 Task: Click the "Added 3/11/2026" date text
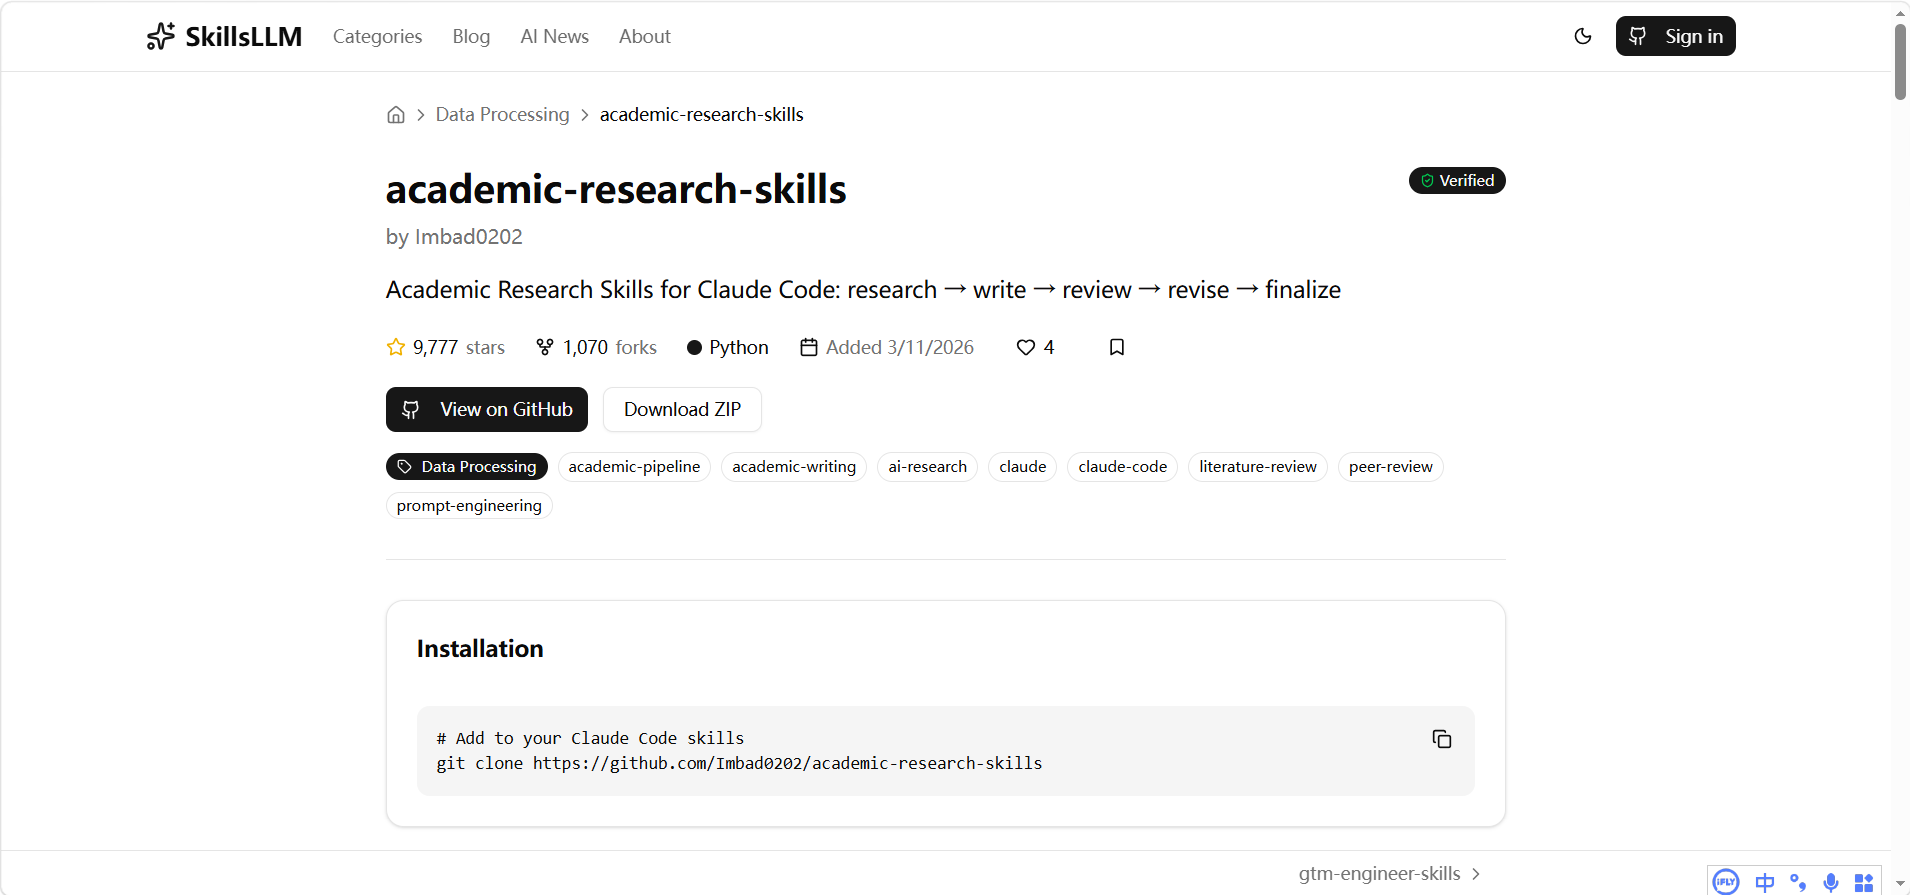tap(900, 347)
